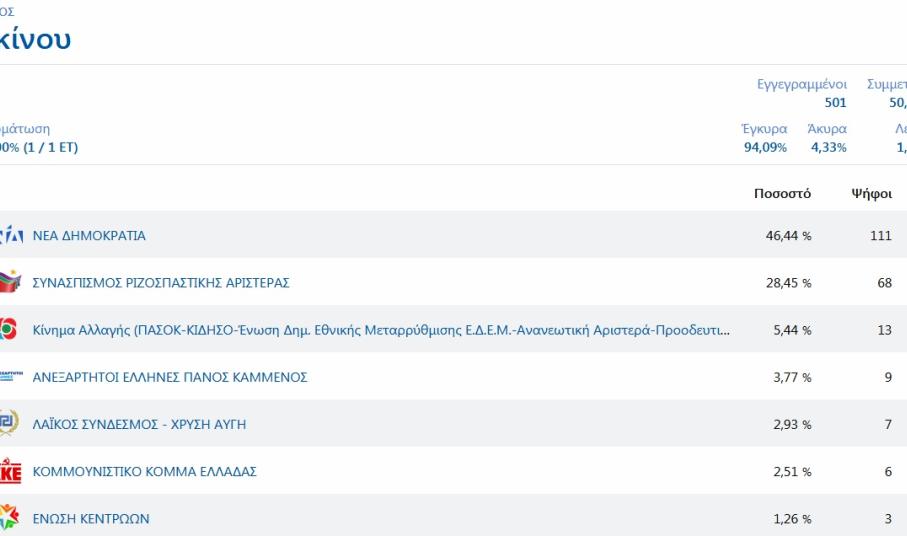Select the ΕΝΩΣΗ ΚΕΝΤΡΩΩΝ party name
Viewport: 907px width, 536px height.
click(x=92, y=519)
